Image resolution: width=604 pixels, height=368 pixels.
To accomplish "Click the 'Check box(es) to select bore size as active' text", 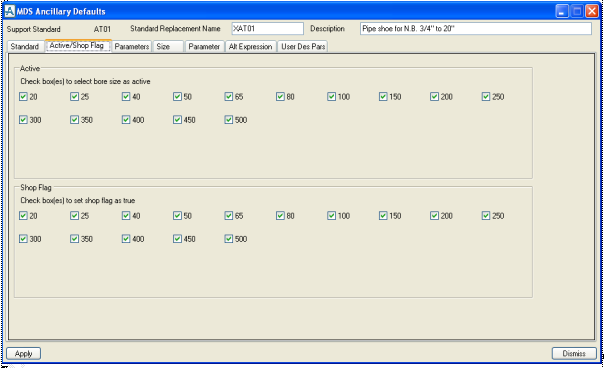I will 85,81.
